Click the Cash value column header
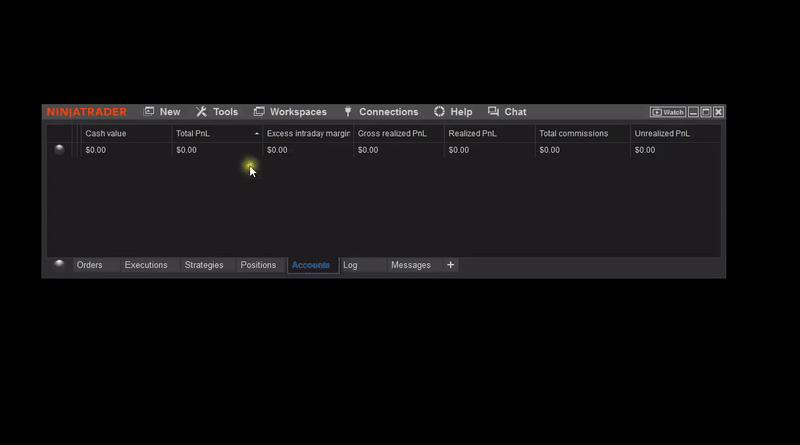Screen dimensions: 800x445 (x=106, y=133)
